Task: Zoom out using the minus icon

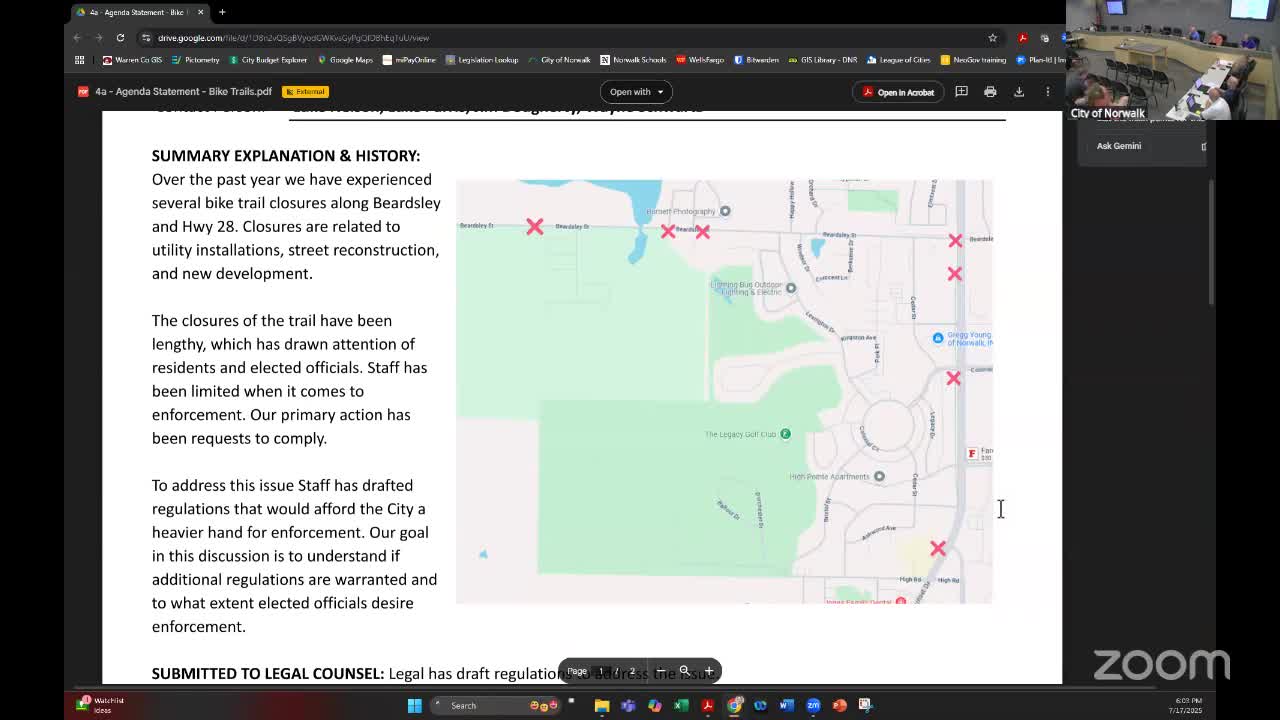Action: coord(660,671)
